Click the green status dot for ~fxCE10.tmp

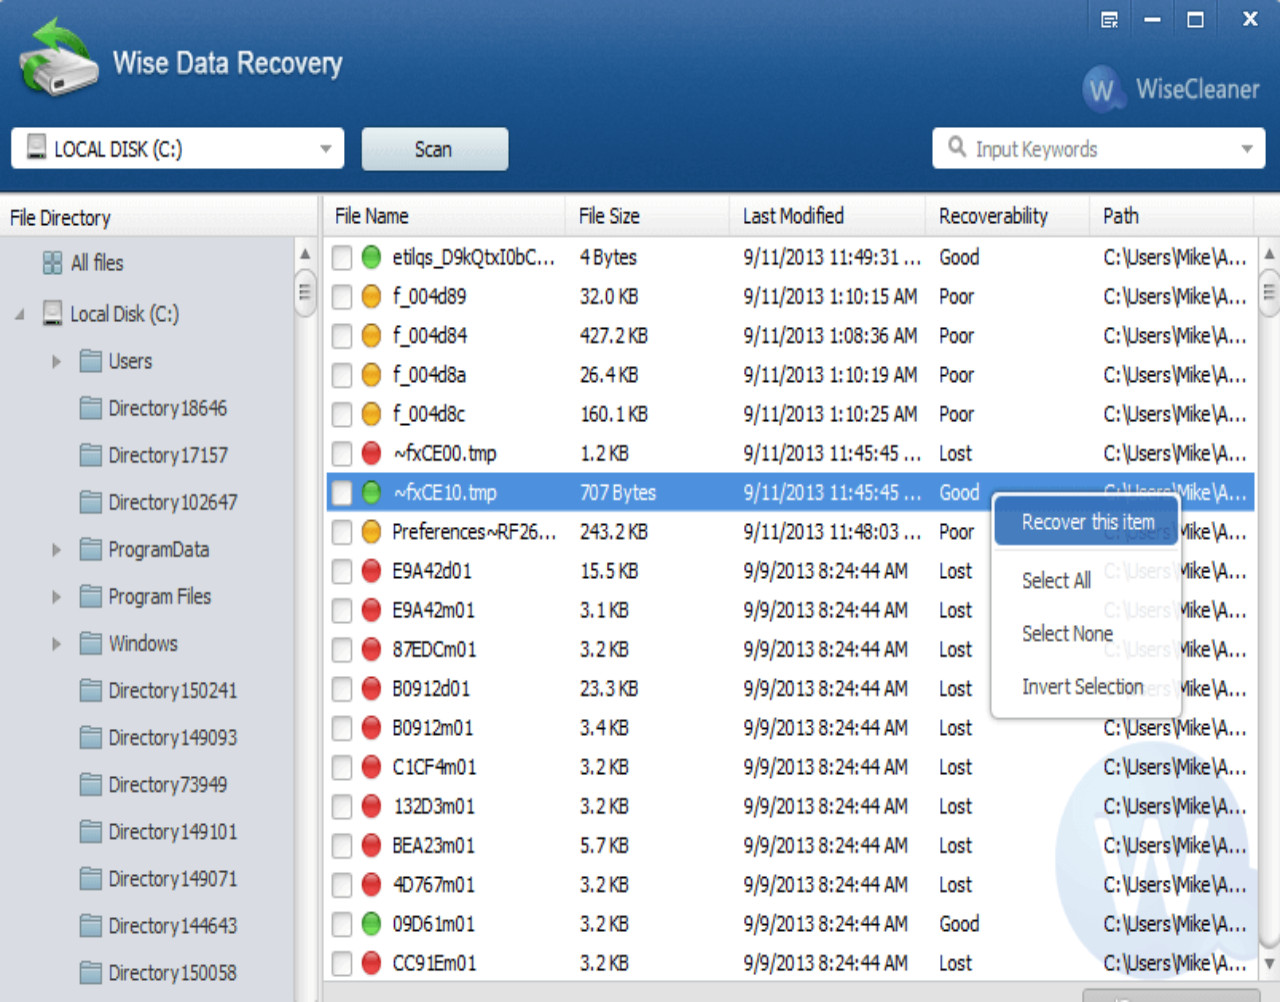point(371,492)
